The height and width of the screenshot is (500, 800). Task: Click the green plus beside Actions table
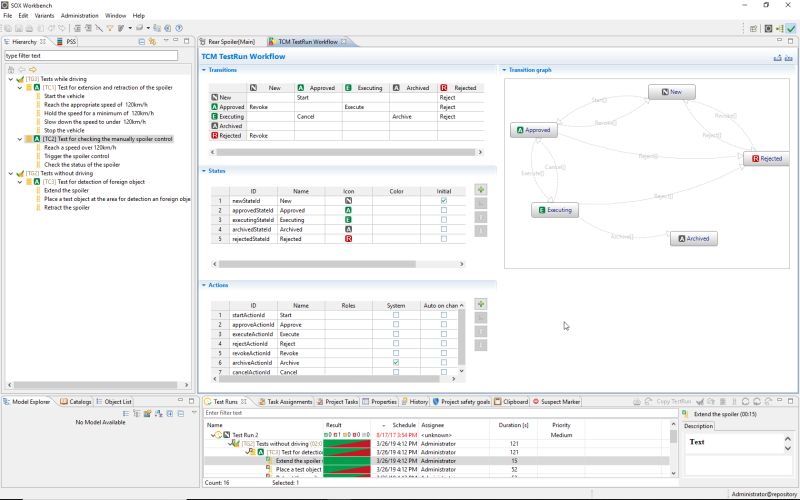pyautogui.click(x=481, y=304)
